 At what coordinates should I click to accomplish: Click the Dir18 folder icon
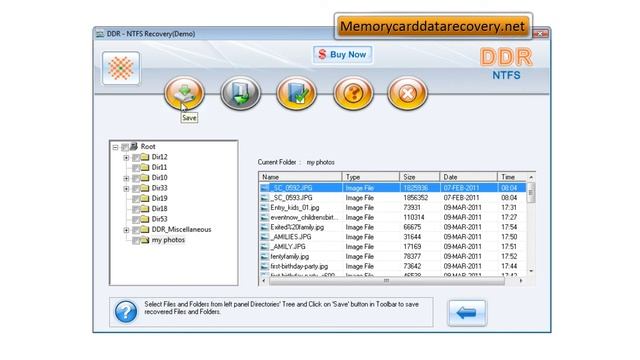pos(144,209)
